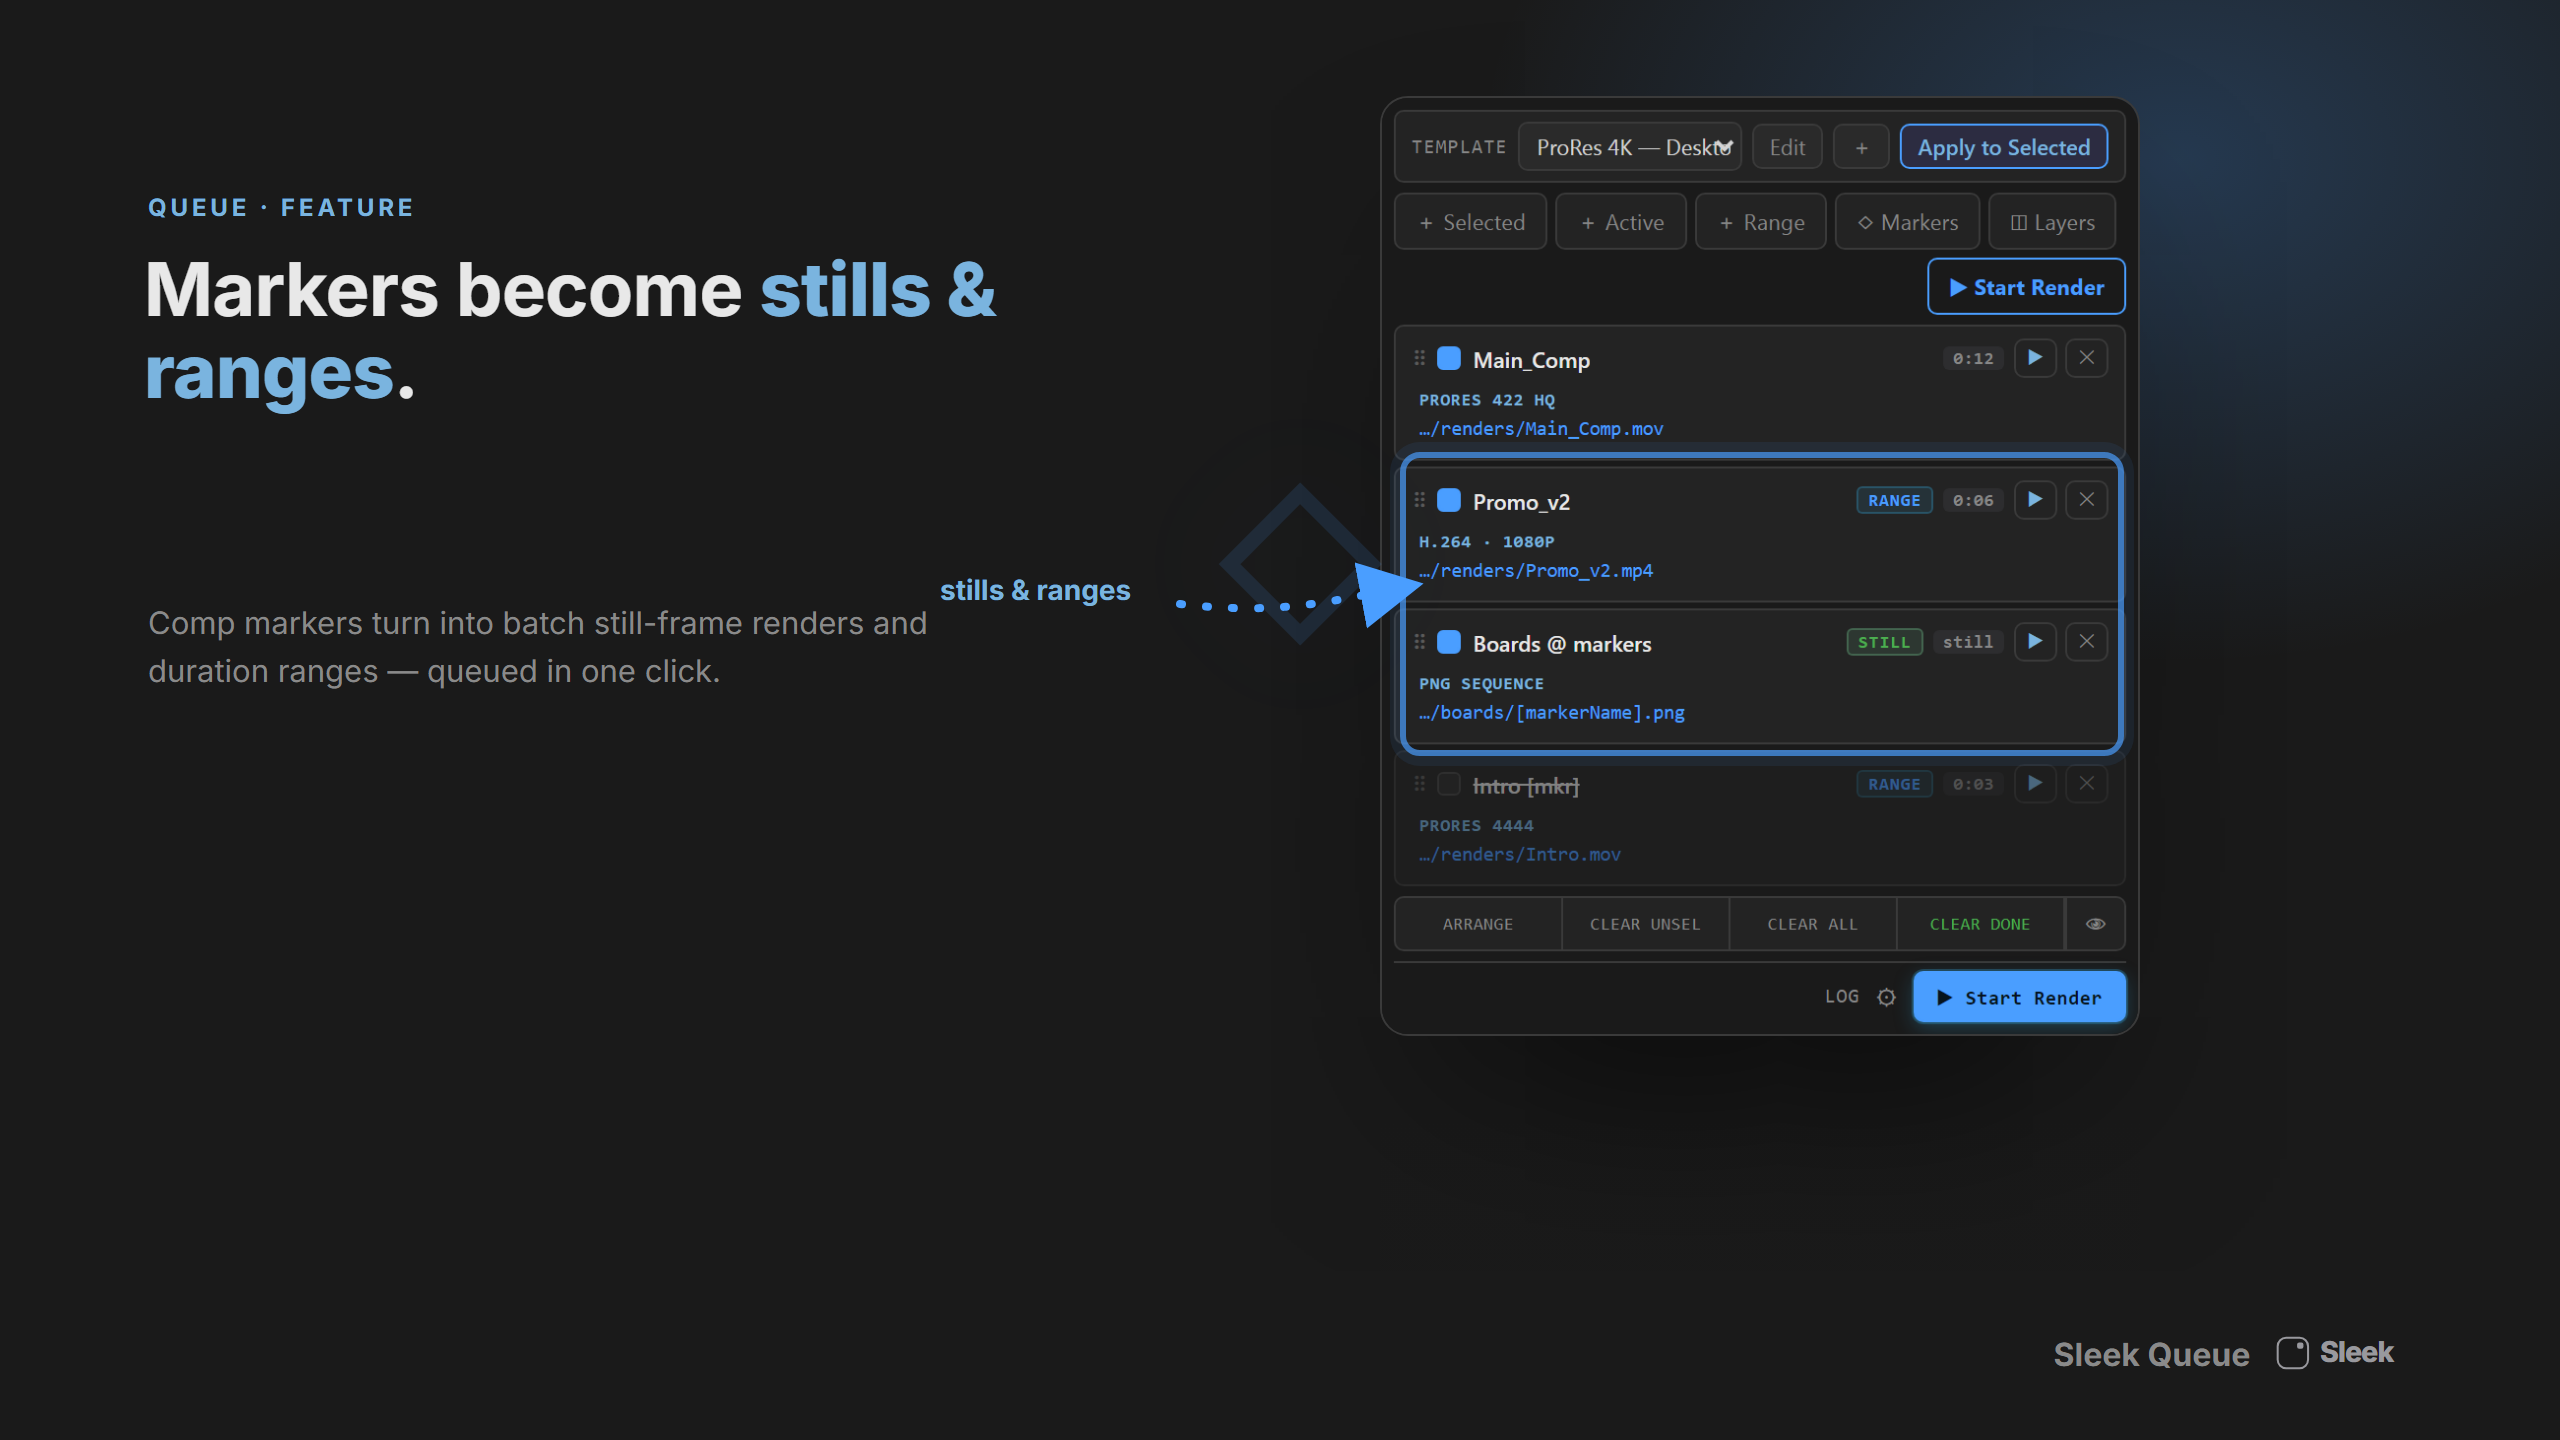Click CLEAR UNSEL button

click(1645, 924)
